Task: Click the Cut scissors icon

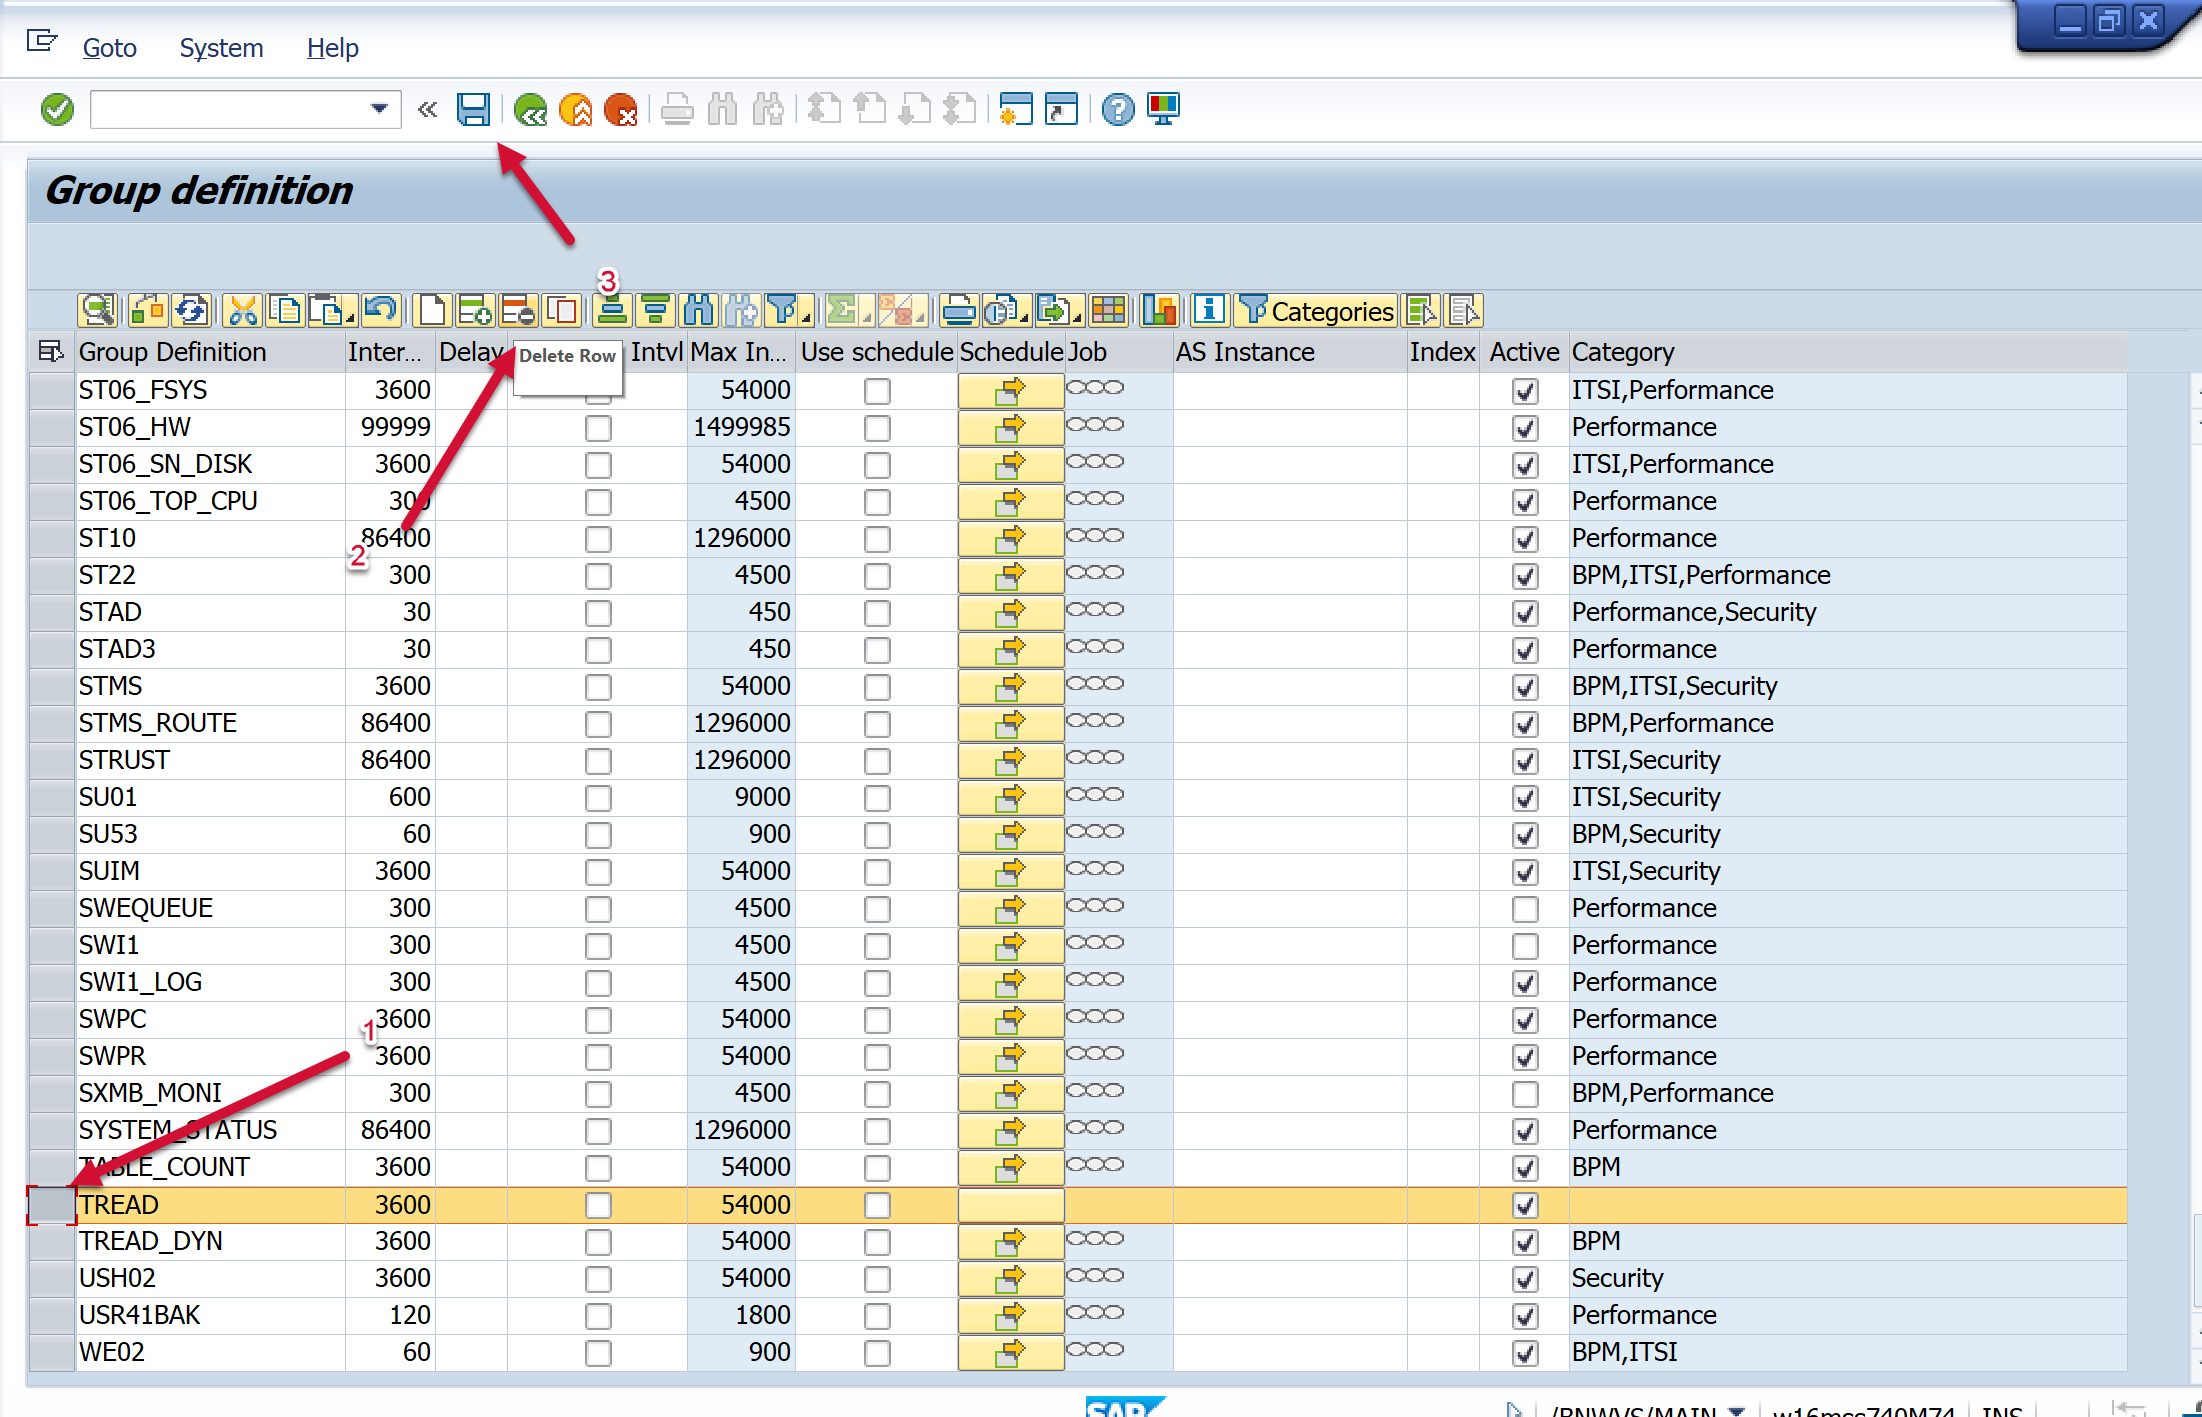Action: pos(243,311)
